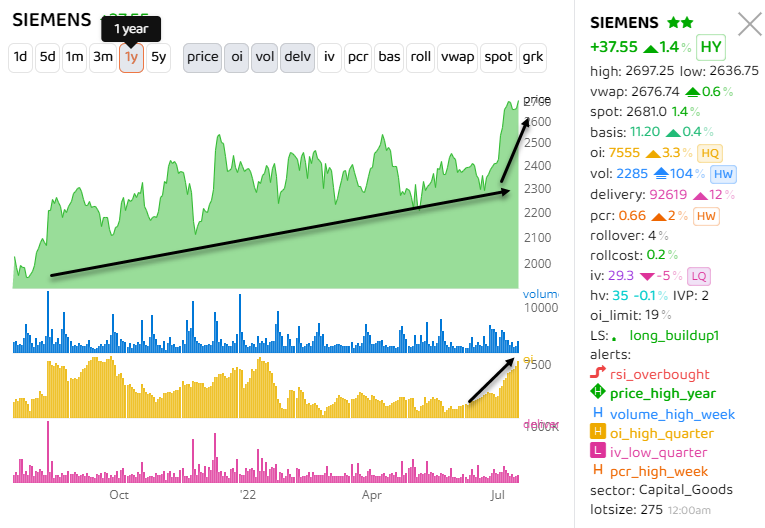The height and width of the screenshot is (528, 765).
Task: Enable the pcr series
Action: pyautogui.click(x=358, y=58)
